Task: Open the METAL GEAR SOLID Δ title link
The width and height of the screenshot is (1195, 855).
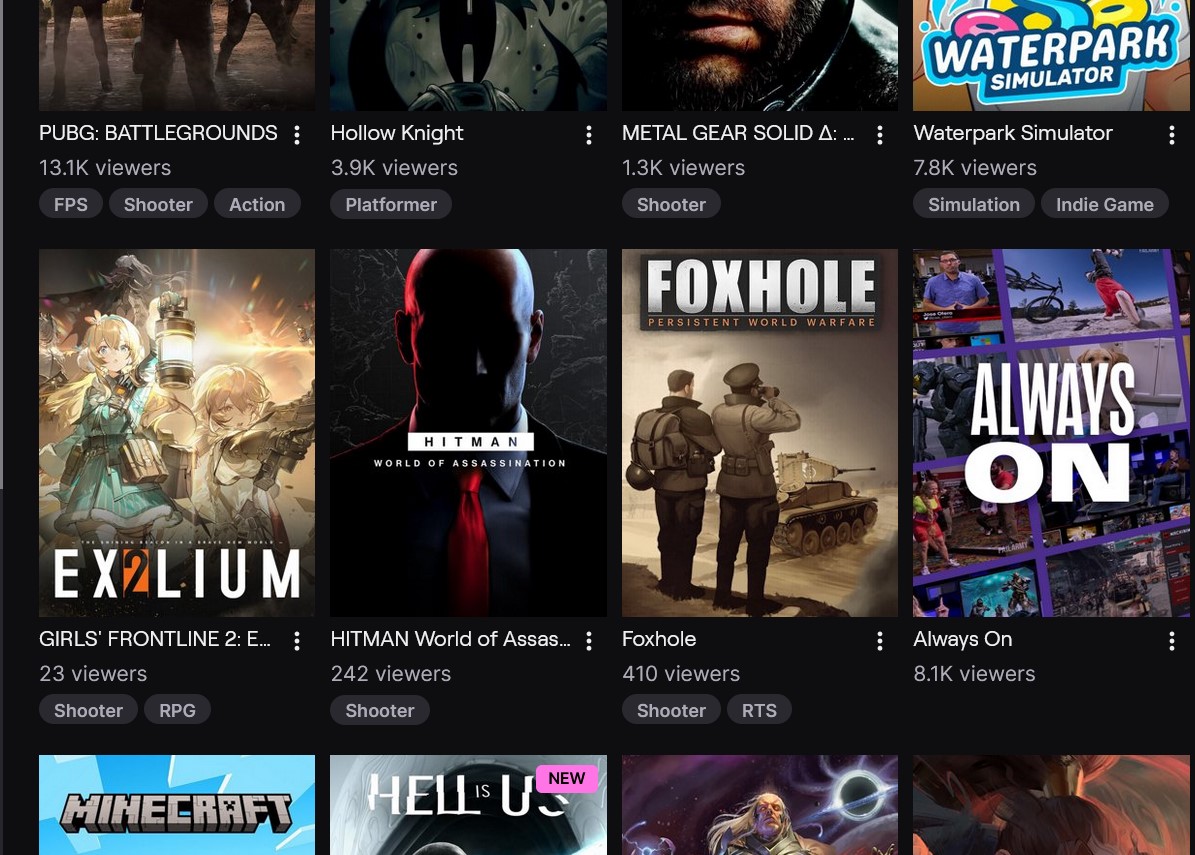Action: [x=738, y=133]
